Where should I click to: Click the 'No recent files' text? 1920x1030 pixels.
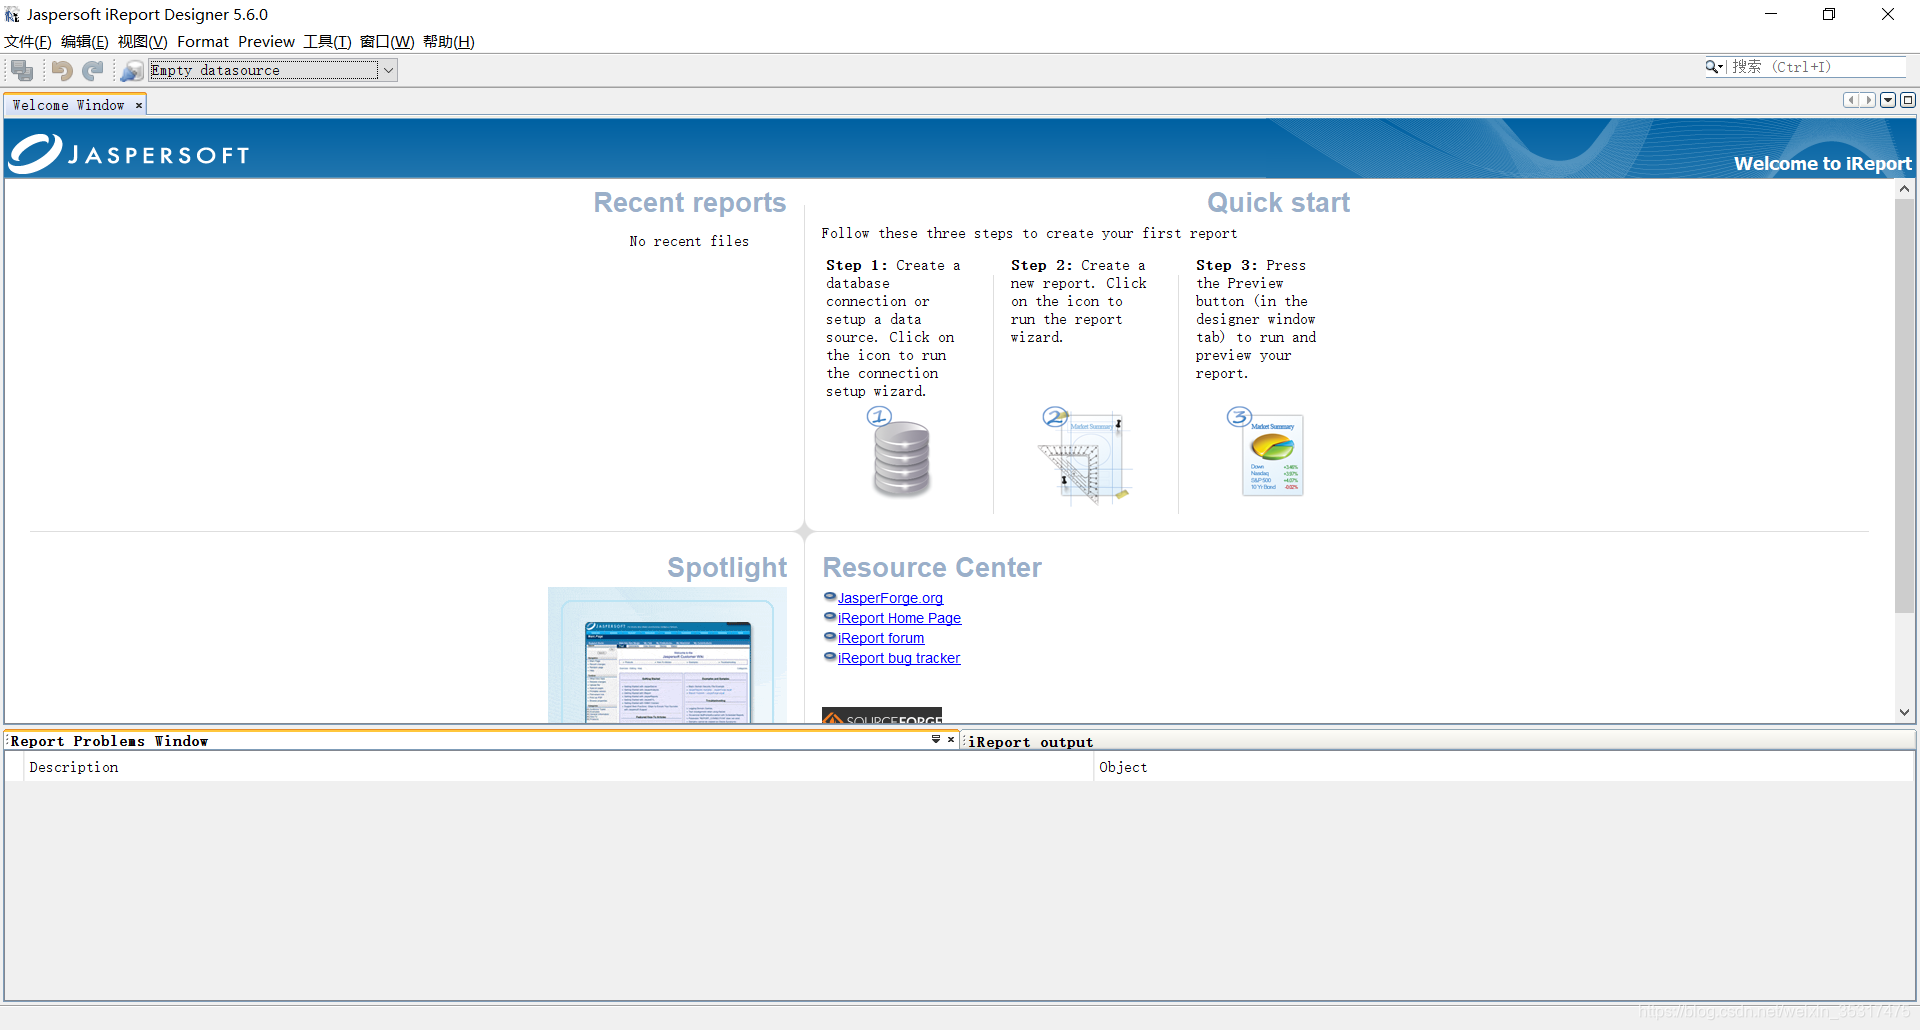click(x=689, y=241)
